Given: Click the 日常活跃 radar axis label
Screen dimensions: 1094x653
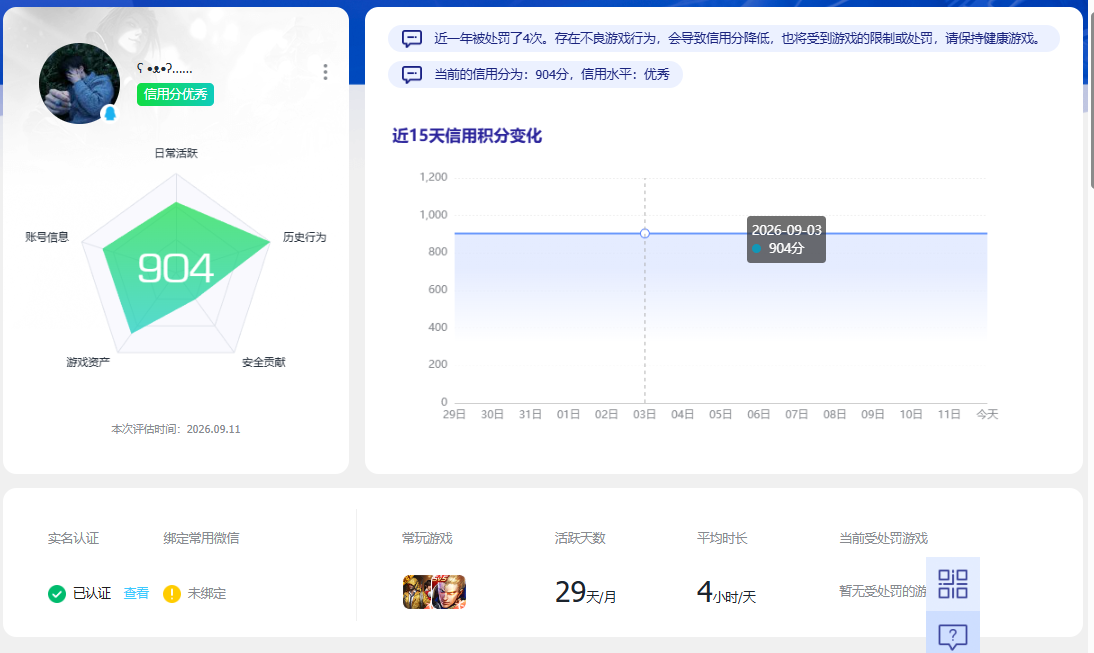Looking at the screenshot, I should coord(176,153).
